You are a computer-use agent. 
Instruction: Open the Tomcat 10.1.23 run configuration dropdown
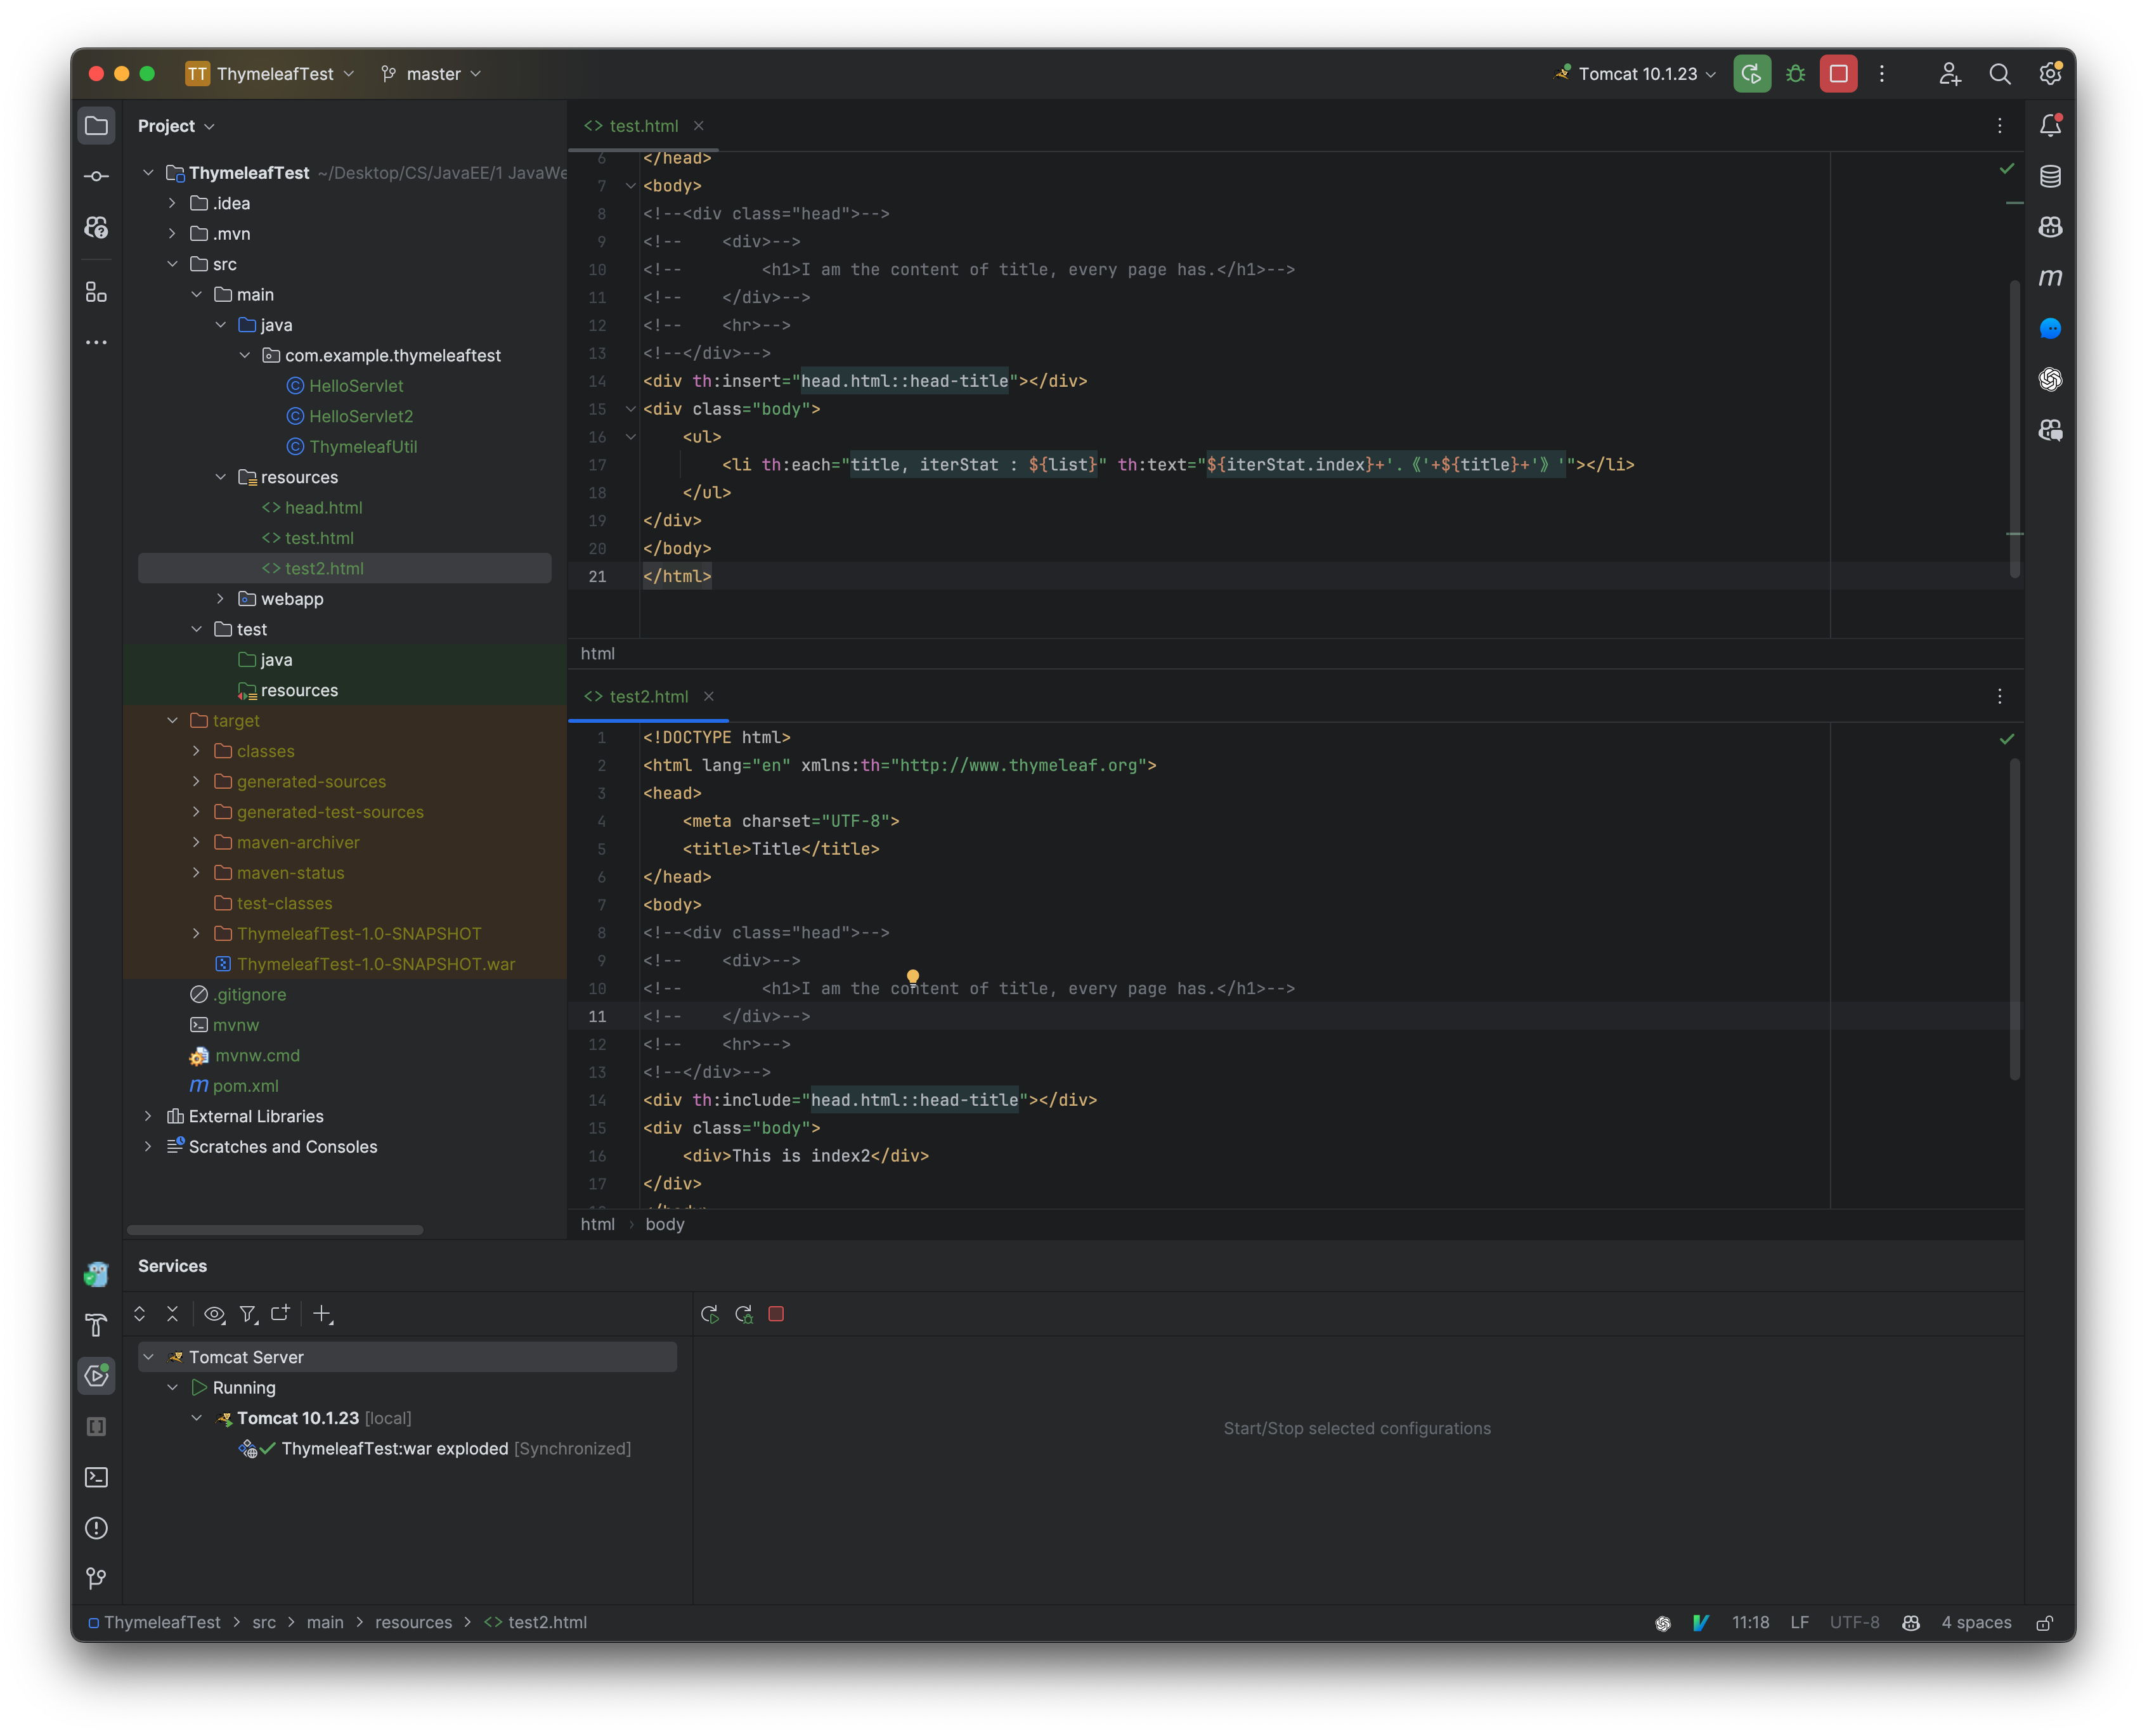pos(1636,74)
